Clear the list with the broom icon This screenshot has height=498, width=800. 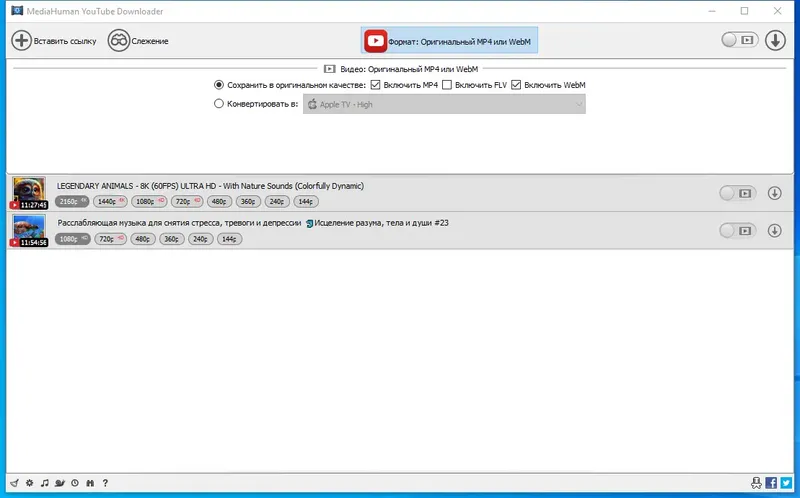tap(14, 483)
